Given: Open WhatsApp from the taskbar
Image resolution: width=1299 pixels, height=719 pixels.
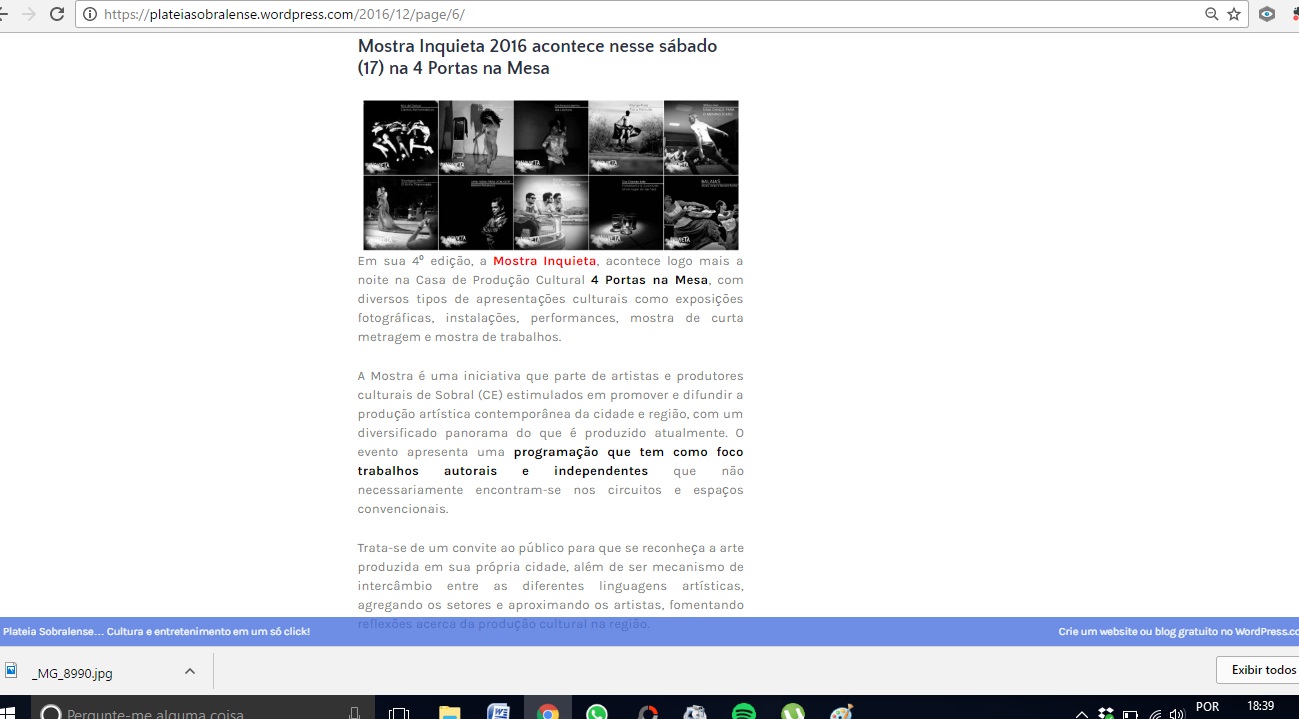Looking at the screenshot, I should click(x=597, y=712).
